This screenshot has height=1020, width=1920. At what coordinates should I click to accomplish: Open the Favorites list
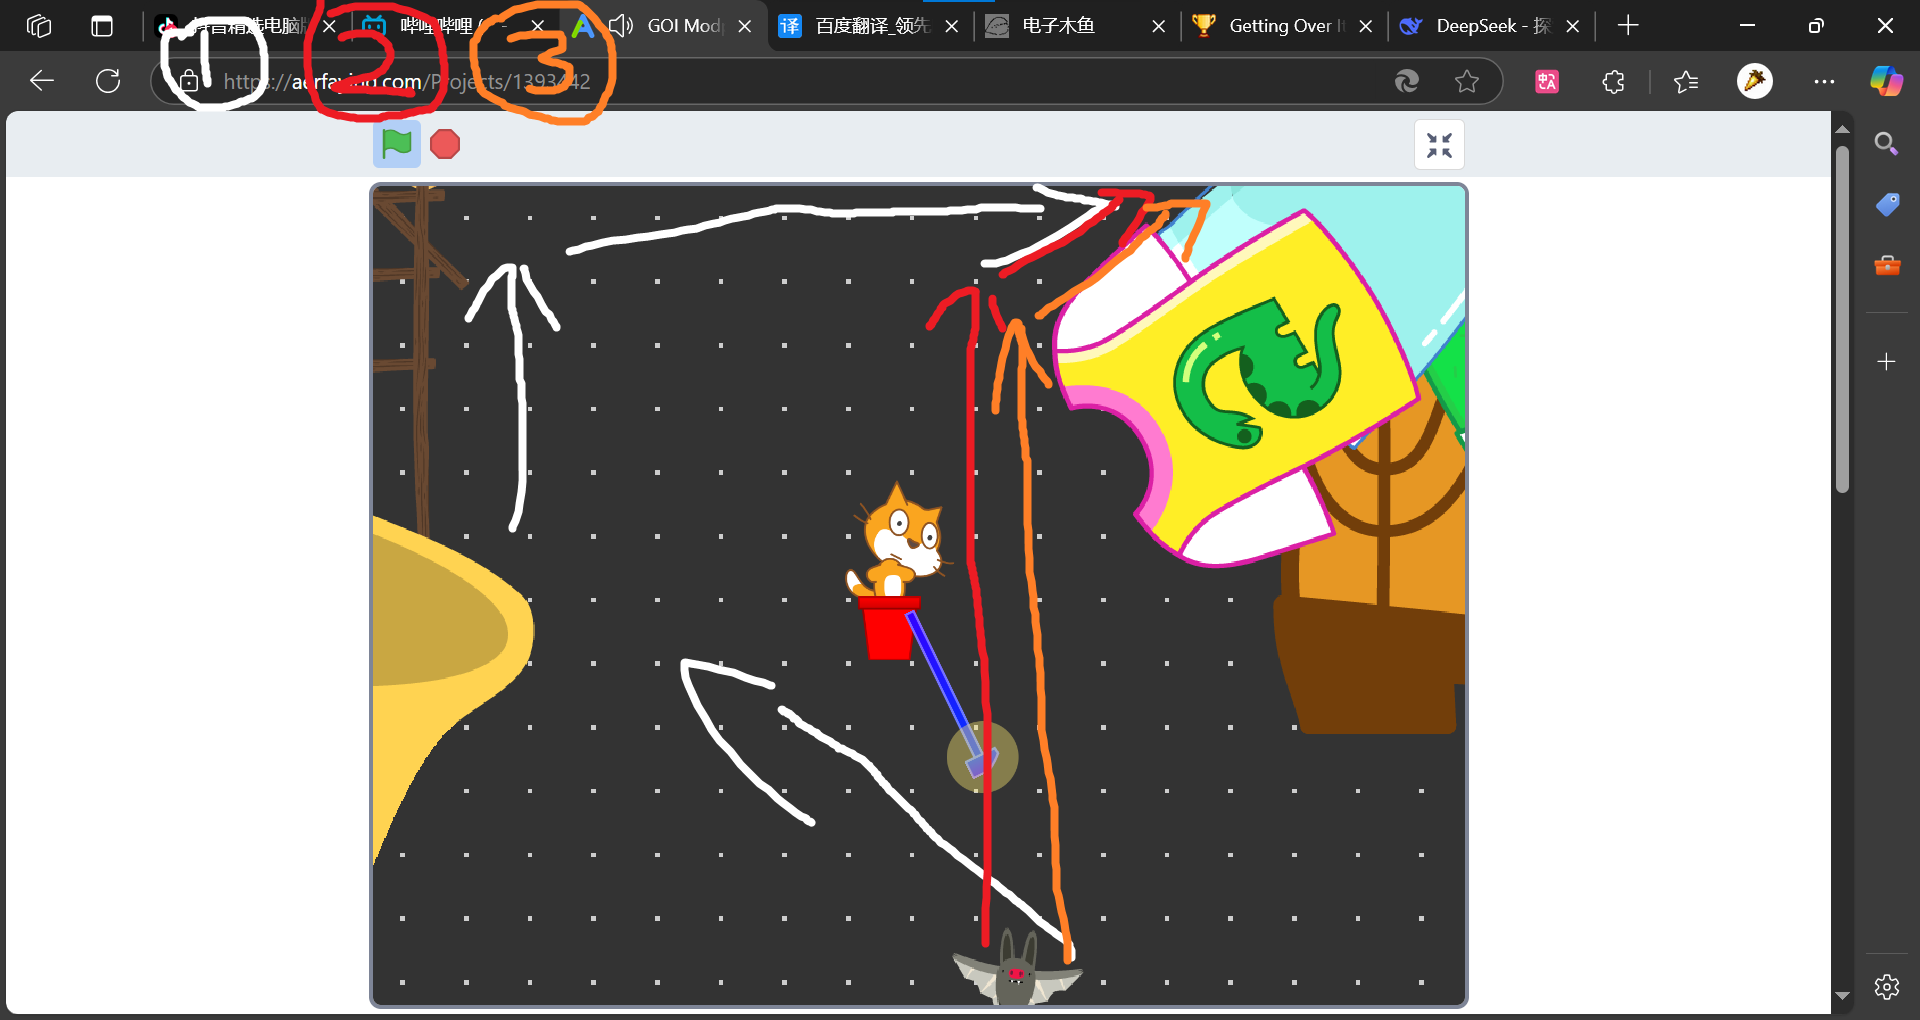(1686, 81)
